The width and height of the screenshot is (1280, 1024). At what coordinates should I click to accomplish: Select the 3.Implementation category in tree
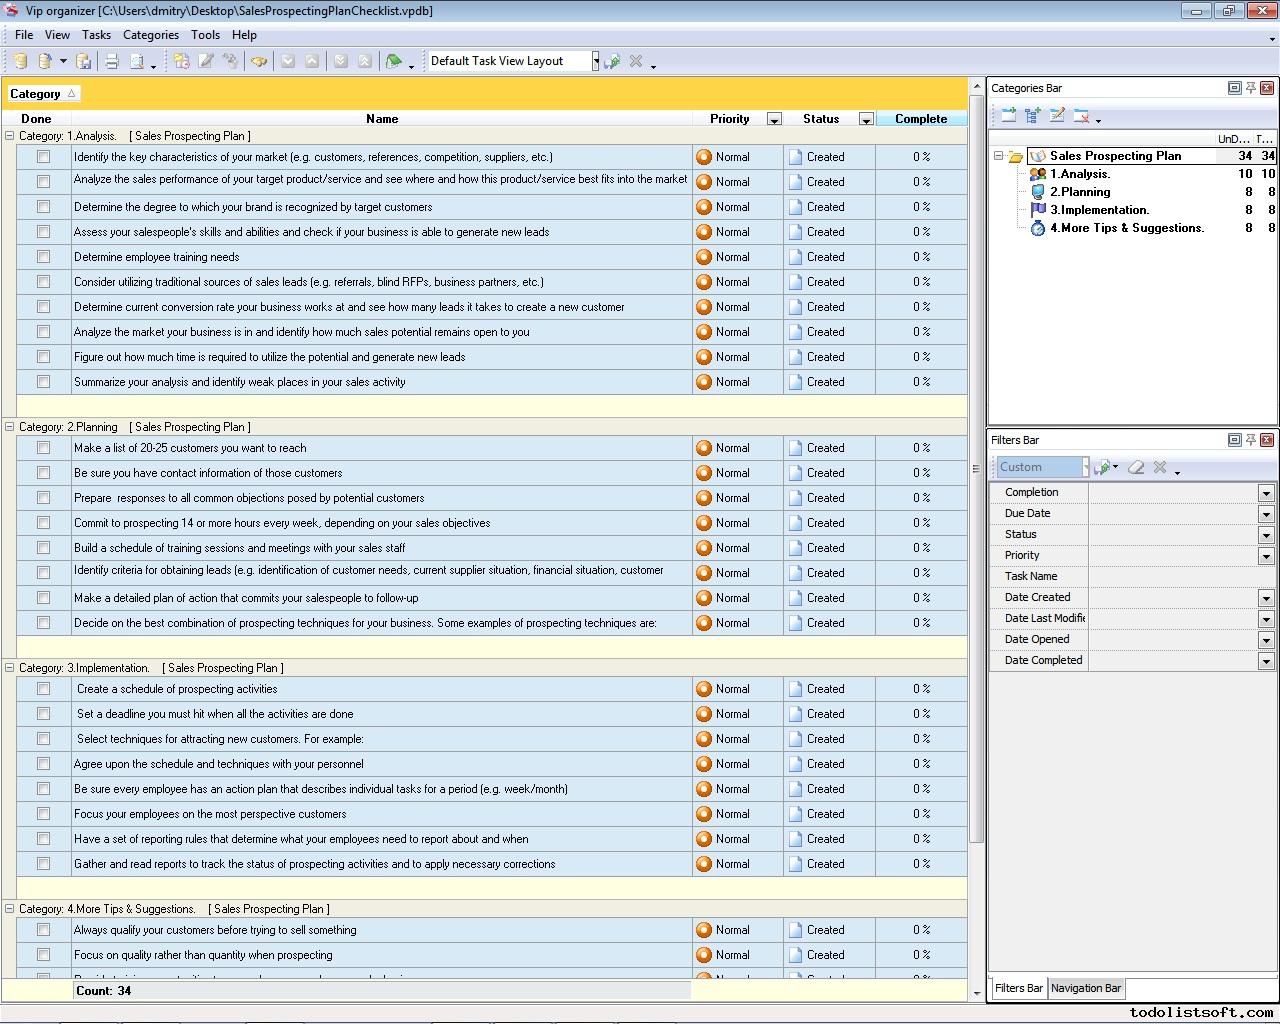[1099, 210]
